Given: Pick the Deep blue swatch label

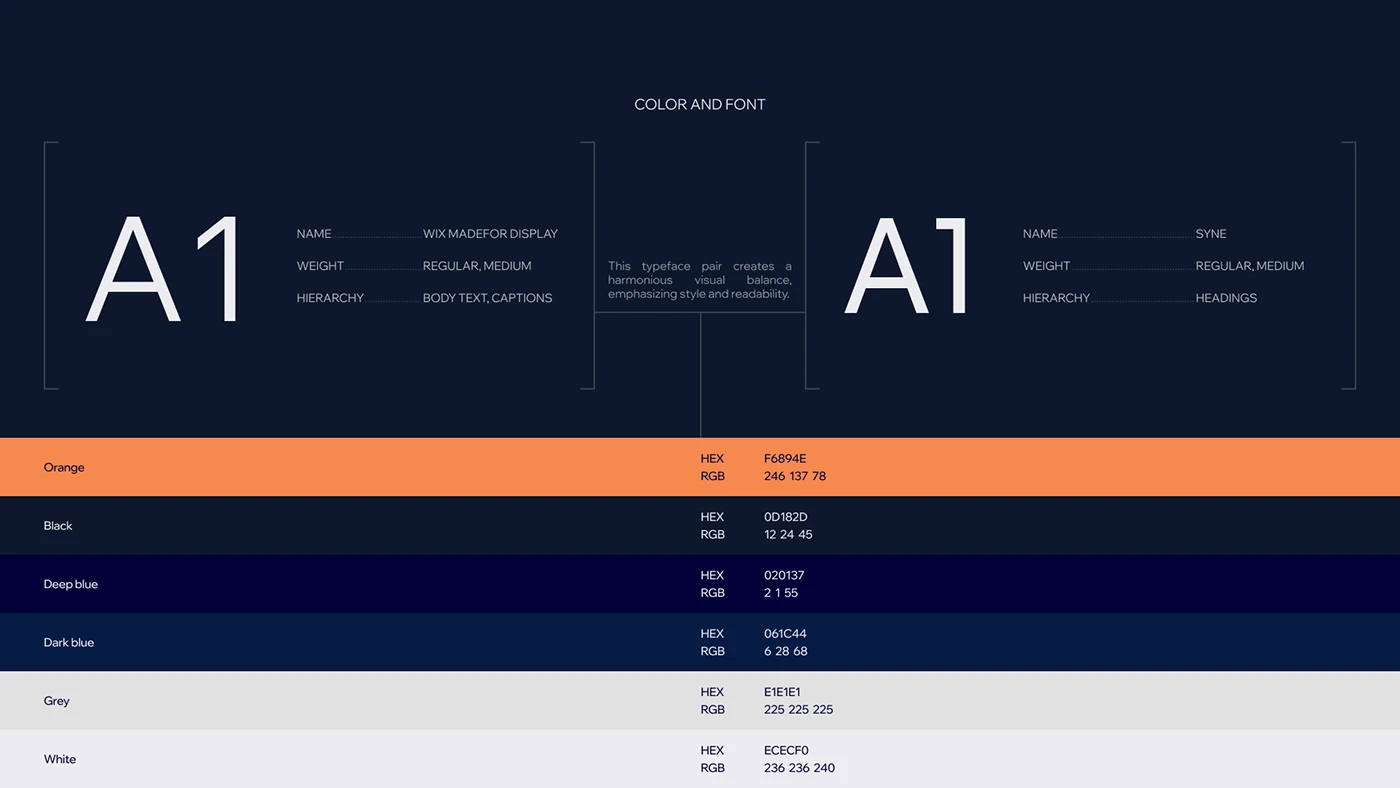Looking at the screenshot, I should click(x=70, y=584).
